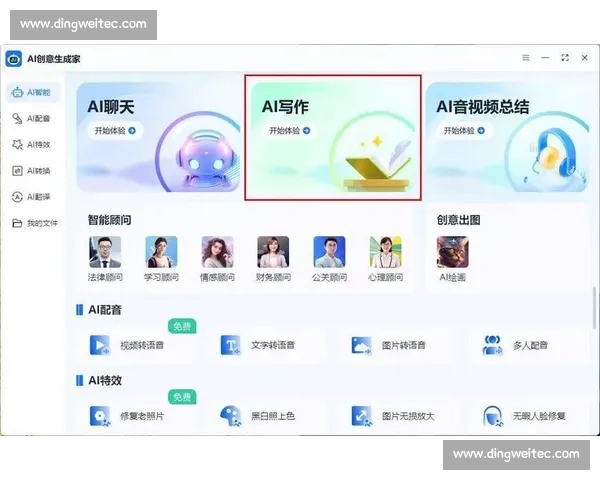Click the 黑白照上色 label
The image size is (600, 480).
pos(273,416)
